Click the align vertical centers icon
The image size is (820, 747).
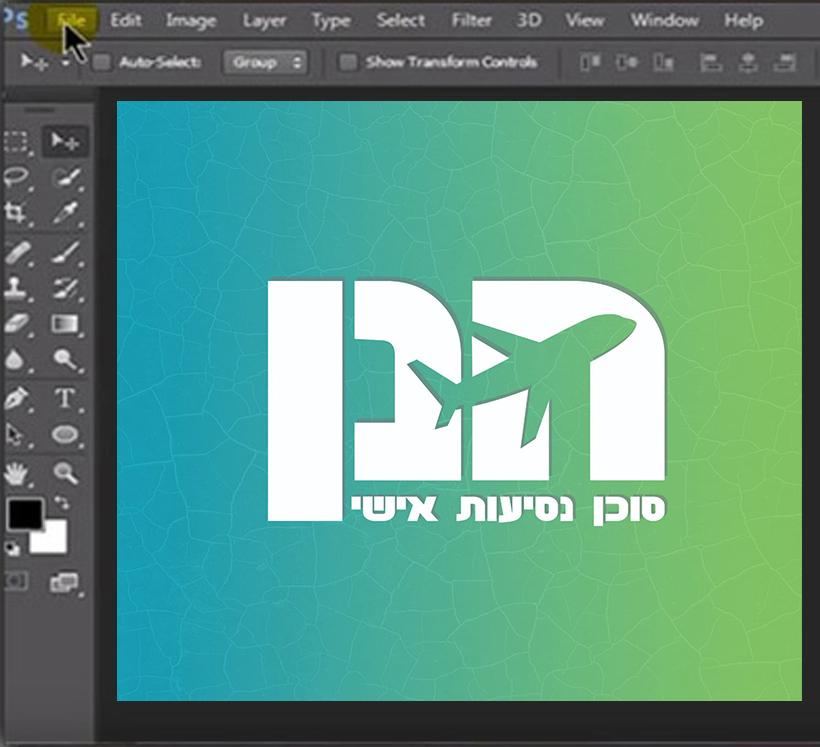627,63
